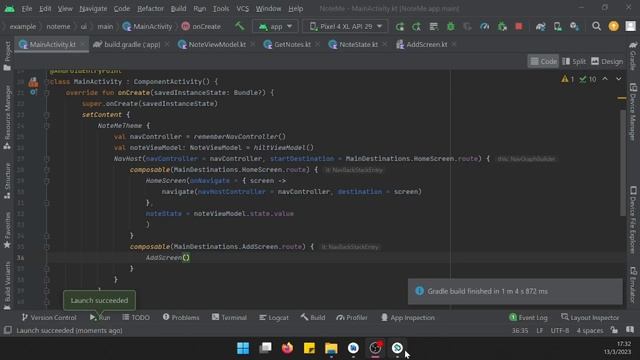The height and width of the screenshot is (360, 640).
Task: Select the Code editor view mode
Action: (x=543, y=62)
